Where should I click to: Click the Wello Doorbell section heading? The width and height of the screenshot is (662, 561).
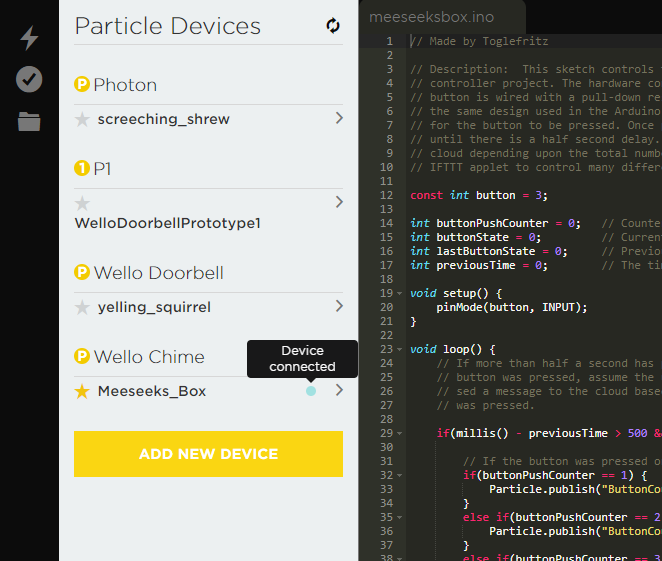tap(158, 273)
